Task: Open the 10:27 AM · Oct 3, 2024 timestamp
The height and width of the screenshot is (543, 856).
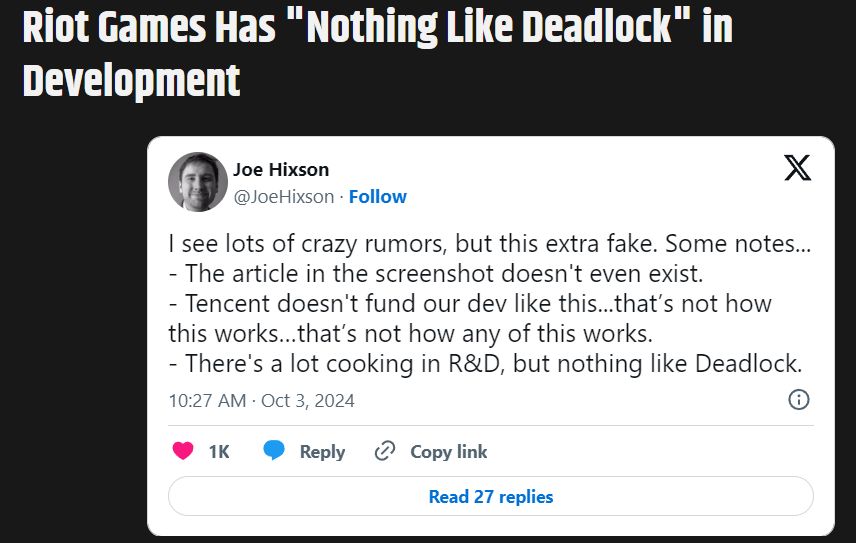Action: tap(262, 401)
